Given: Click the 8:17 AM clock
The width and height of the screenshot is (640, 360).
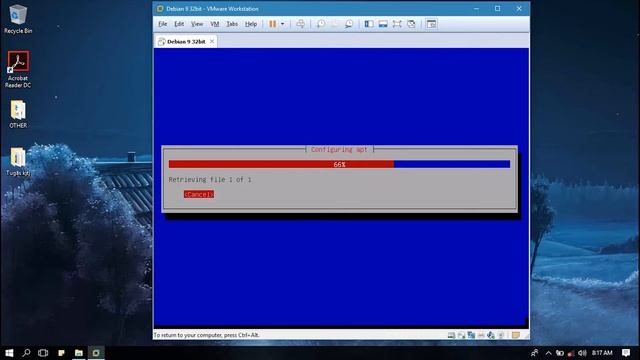Looking at the screenshot, I should pyautogui.click(x=602, y=353).
